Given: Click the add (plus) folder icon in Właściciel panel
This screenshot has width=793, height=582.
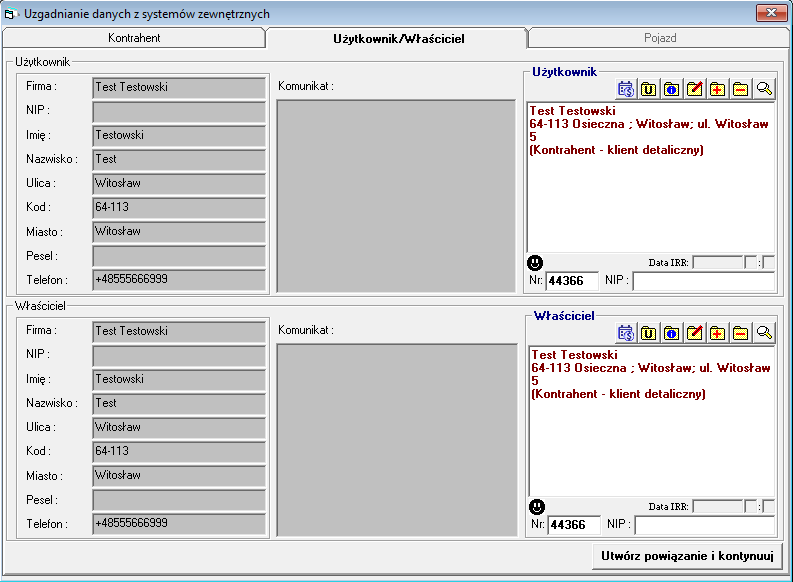Looking at the screenshot, I should [717, 333].
